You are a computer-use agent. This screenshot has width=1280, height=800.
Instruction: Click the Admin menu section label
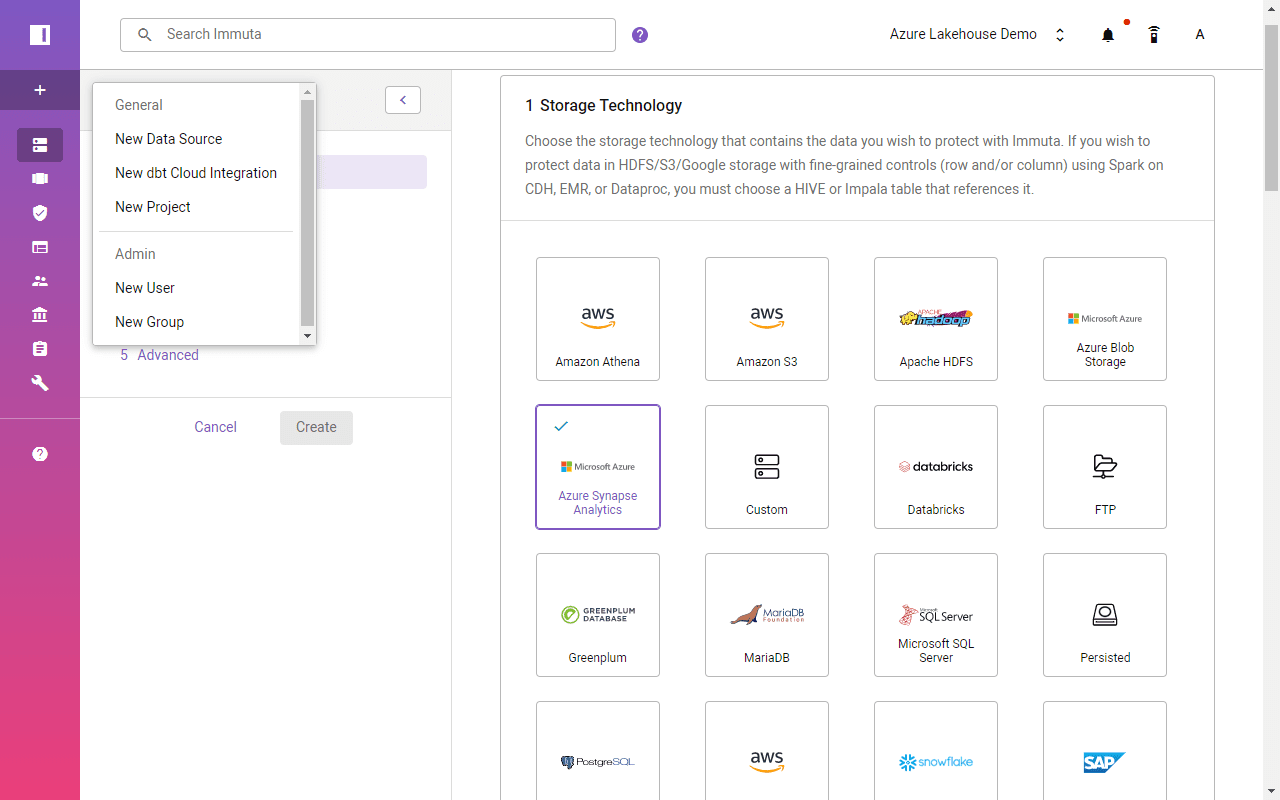click(135, 254)
